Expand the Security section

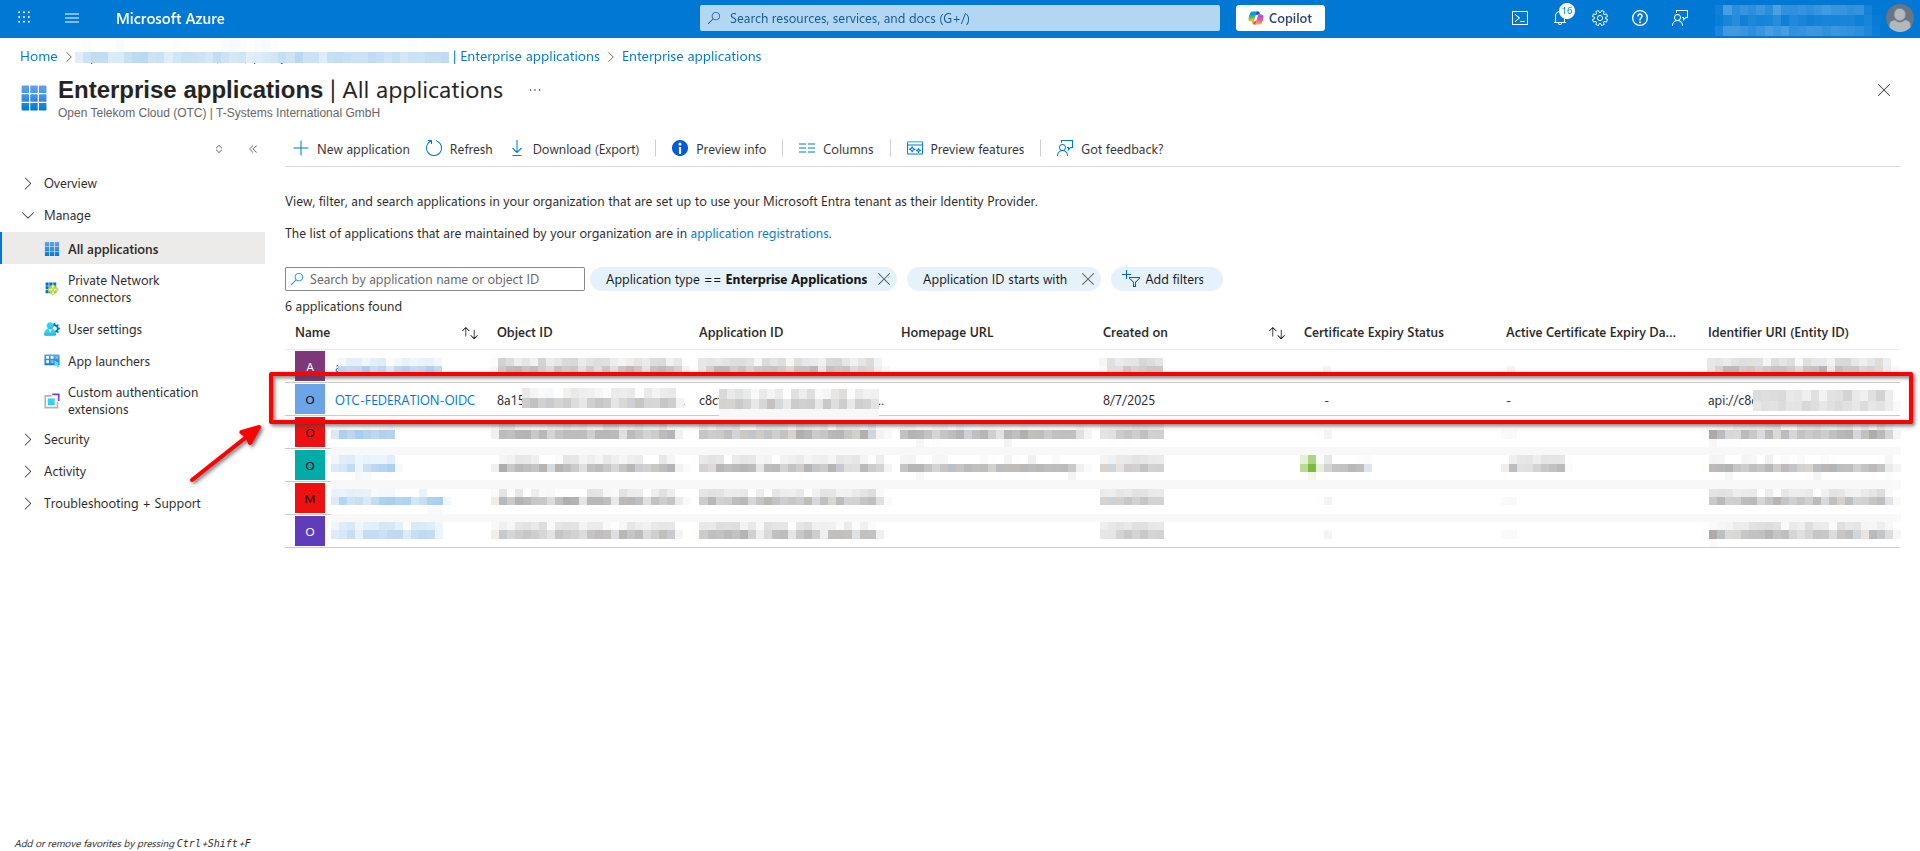click(28, 439)
